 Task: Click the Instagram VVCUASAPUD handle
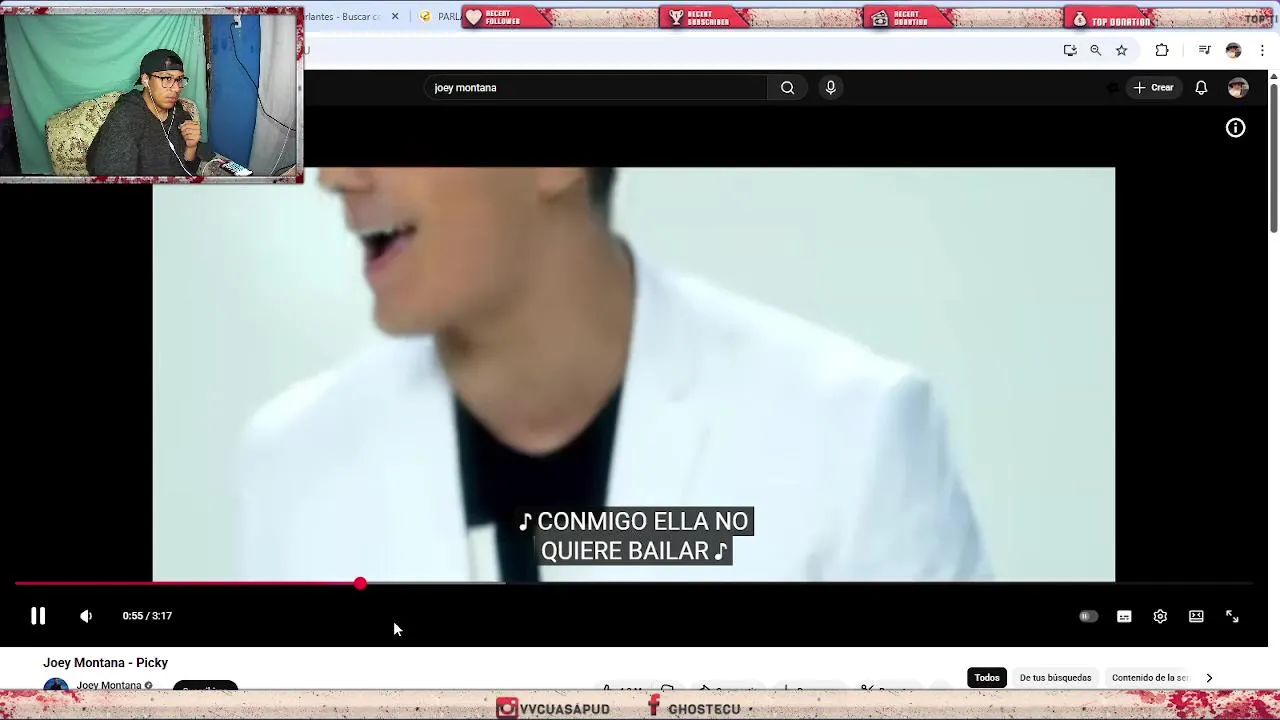(x=554, y=709)
